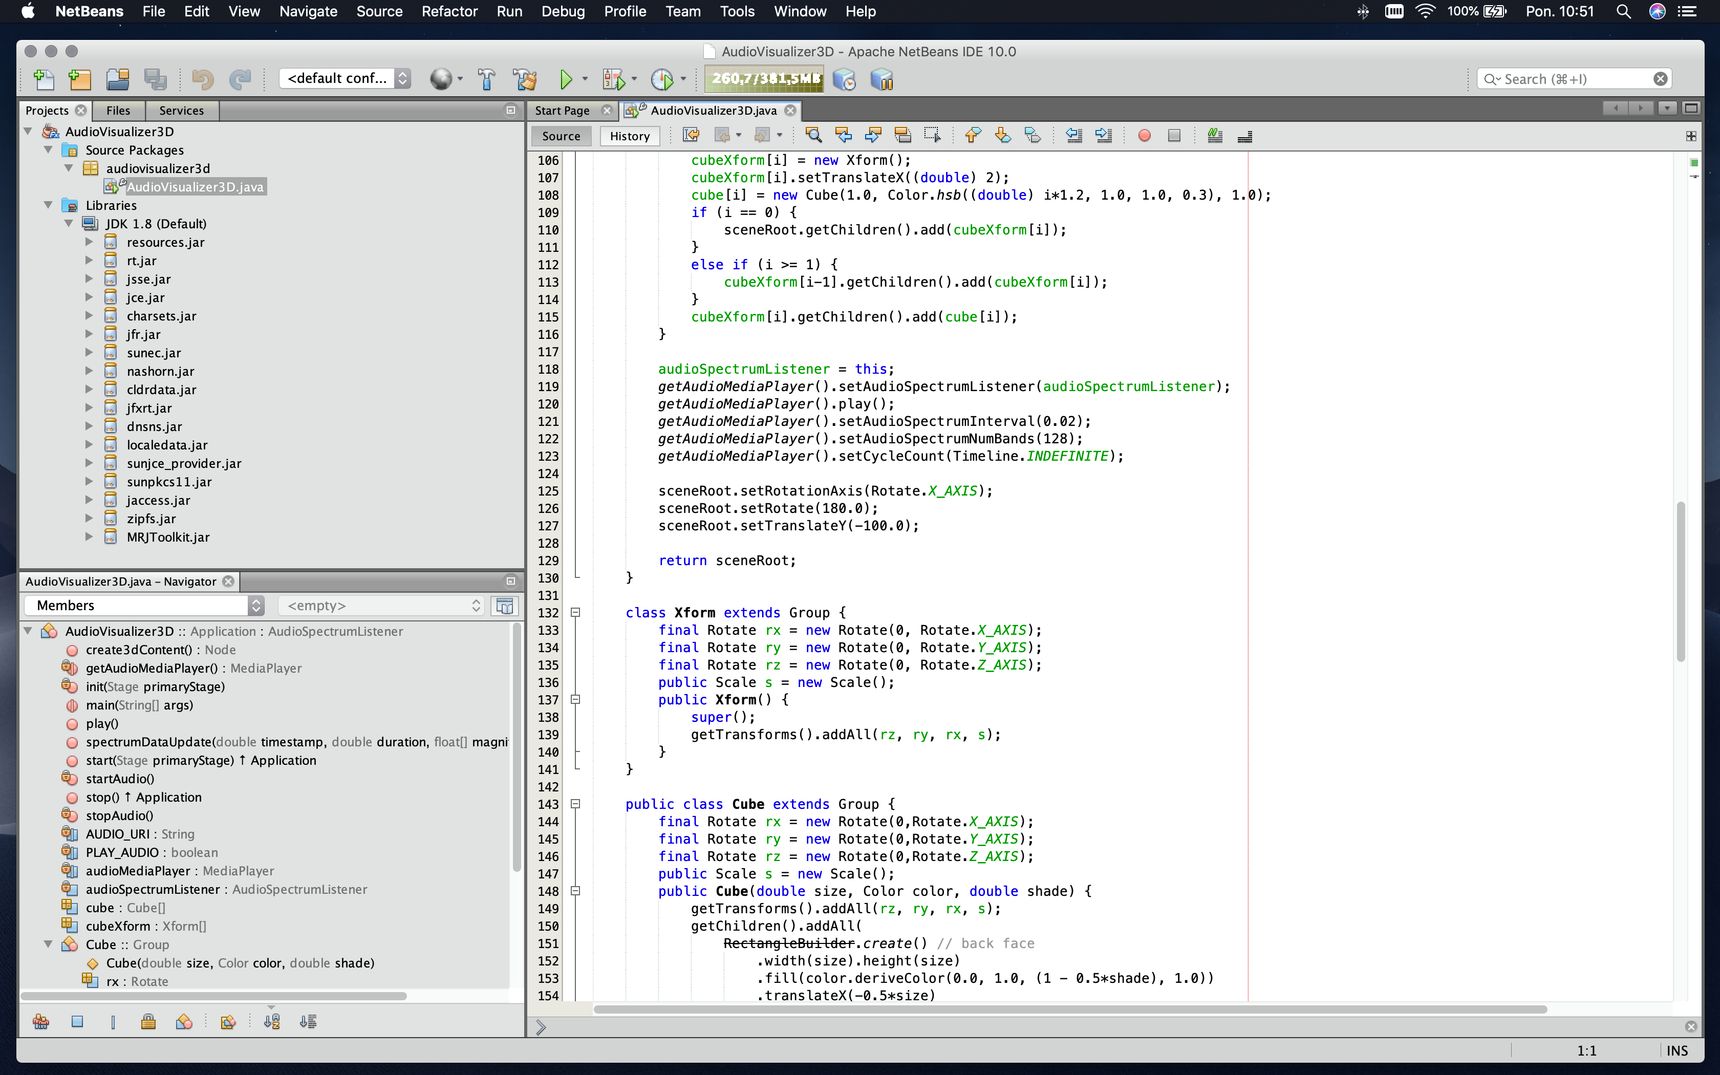Click the Profile Project clock icon
The height and width of the screenshot is (1075, 1720).
tap(662, 79)
